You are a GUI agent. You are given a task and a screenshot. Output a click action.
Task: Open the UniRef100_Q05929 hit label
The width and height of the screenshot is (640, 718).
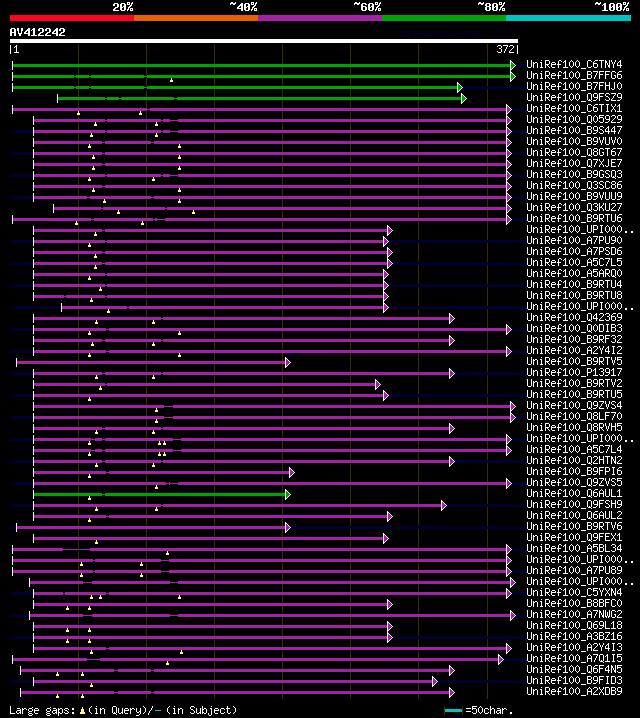click(574, 119)
